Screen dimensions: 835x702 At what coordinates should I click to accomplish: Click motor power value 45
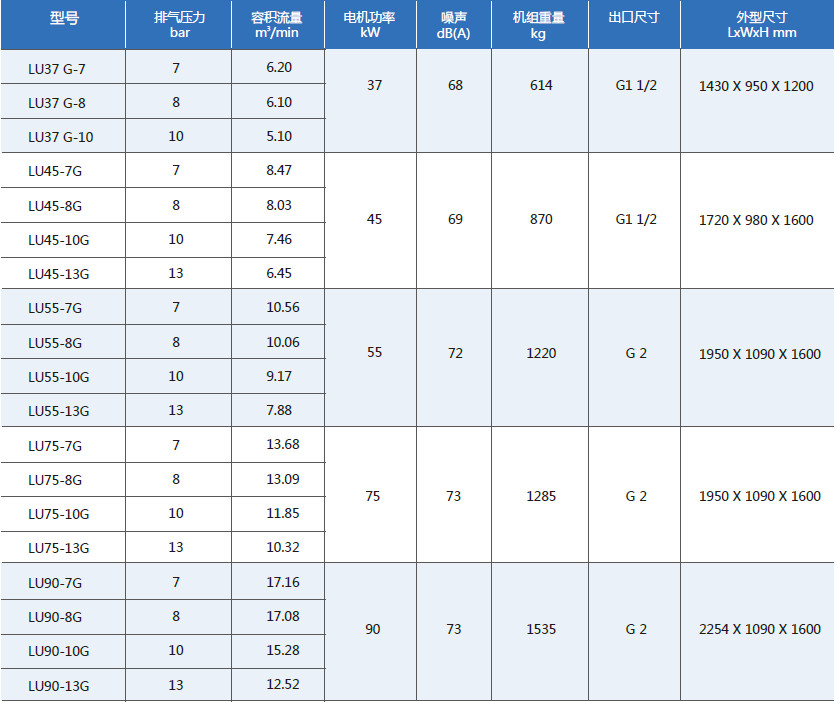[374, 219]
